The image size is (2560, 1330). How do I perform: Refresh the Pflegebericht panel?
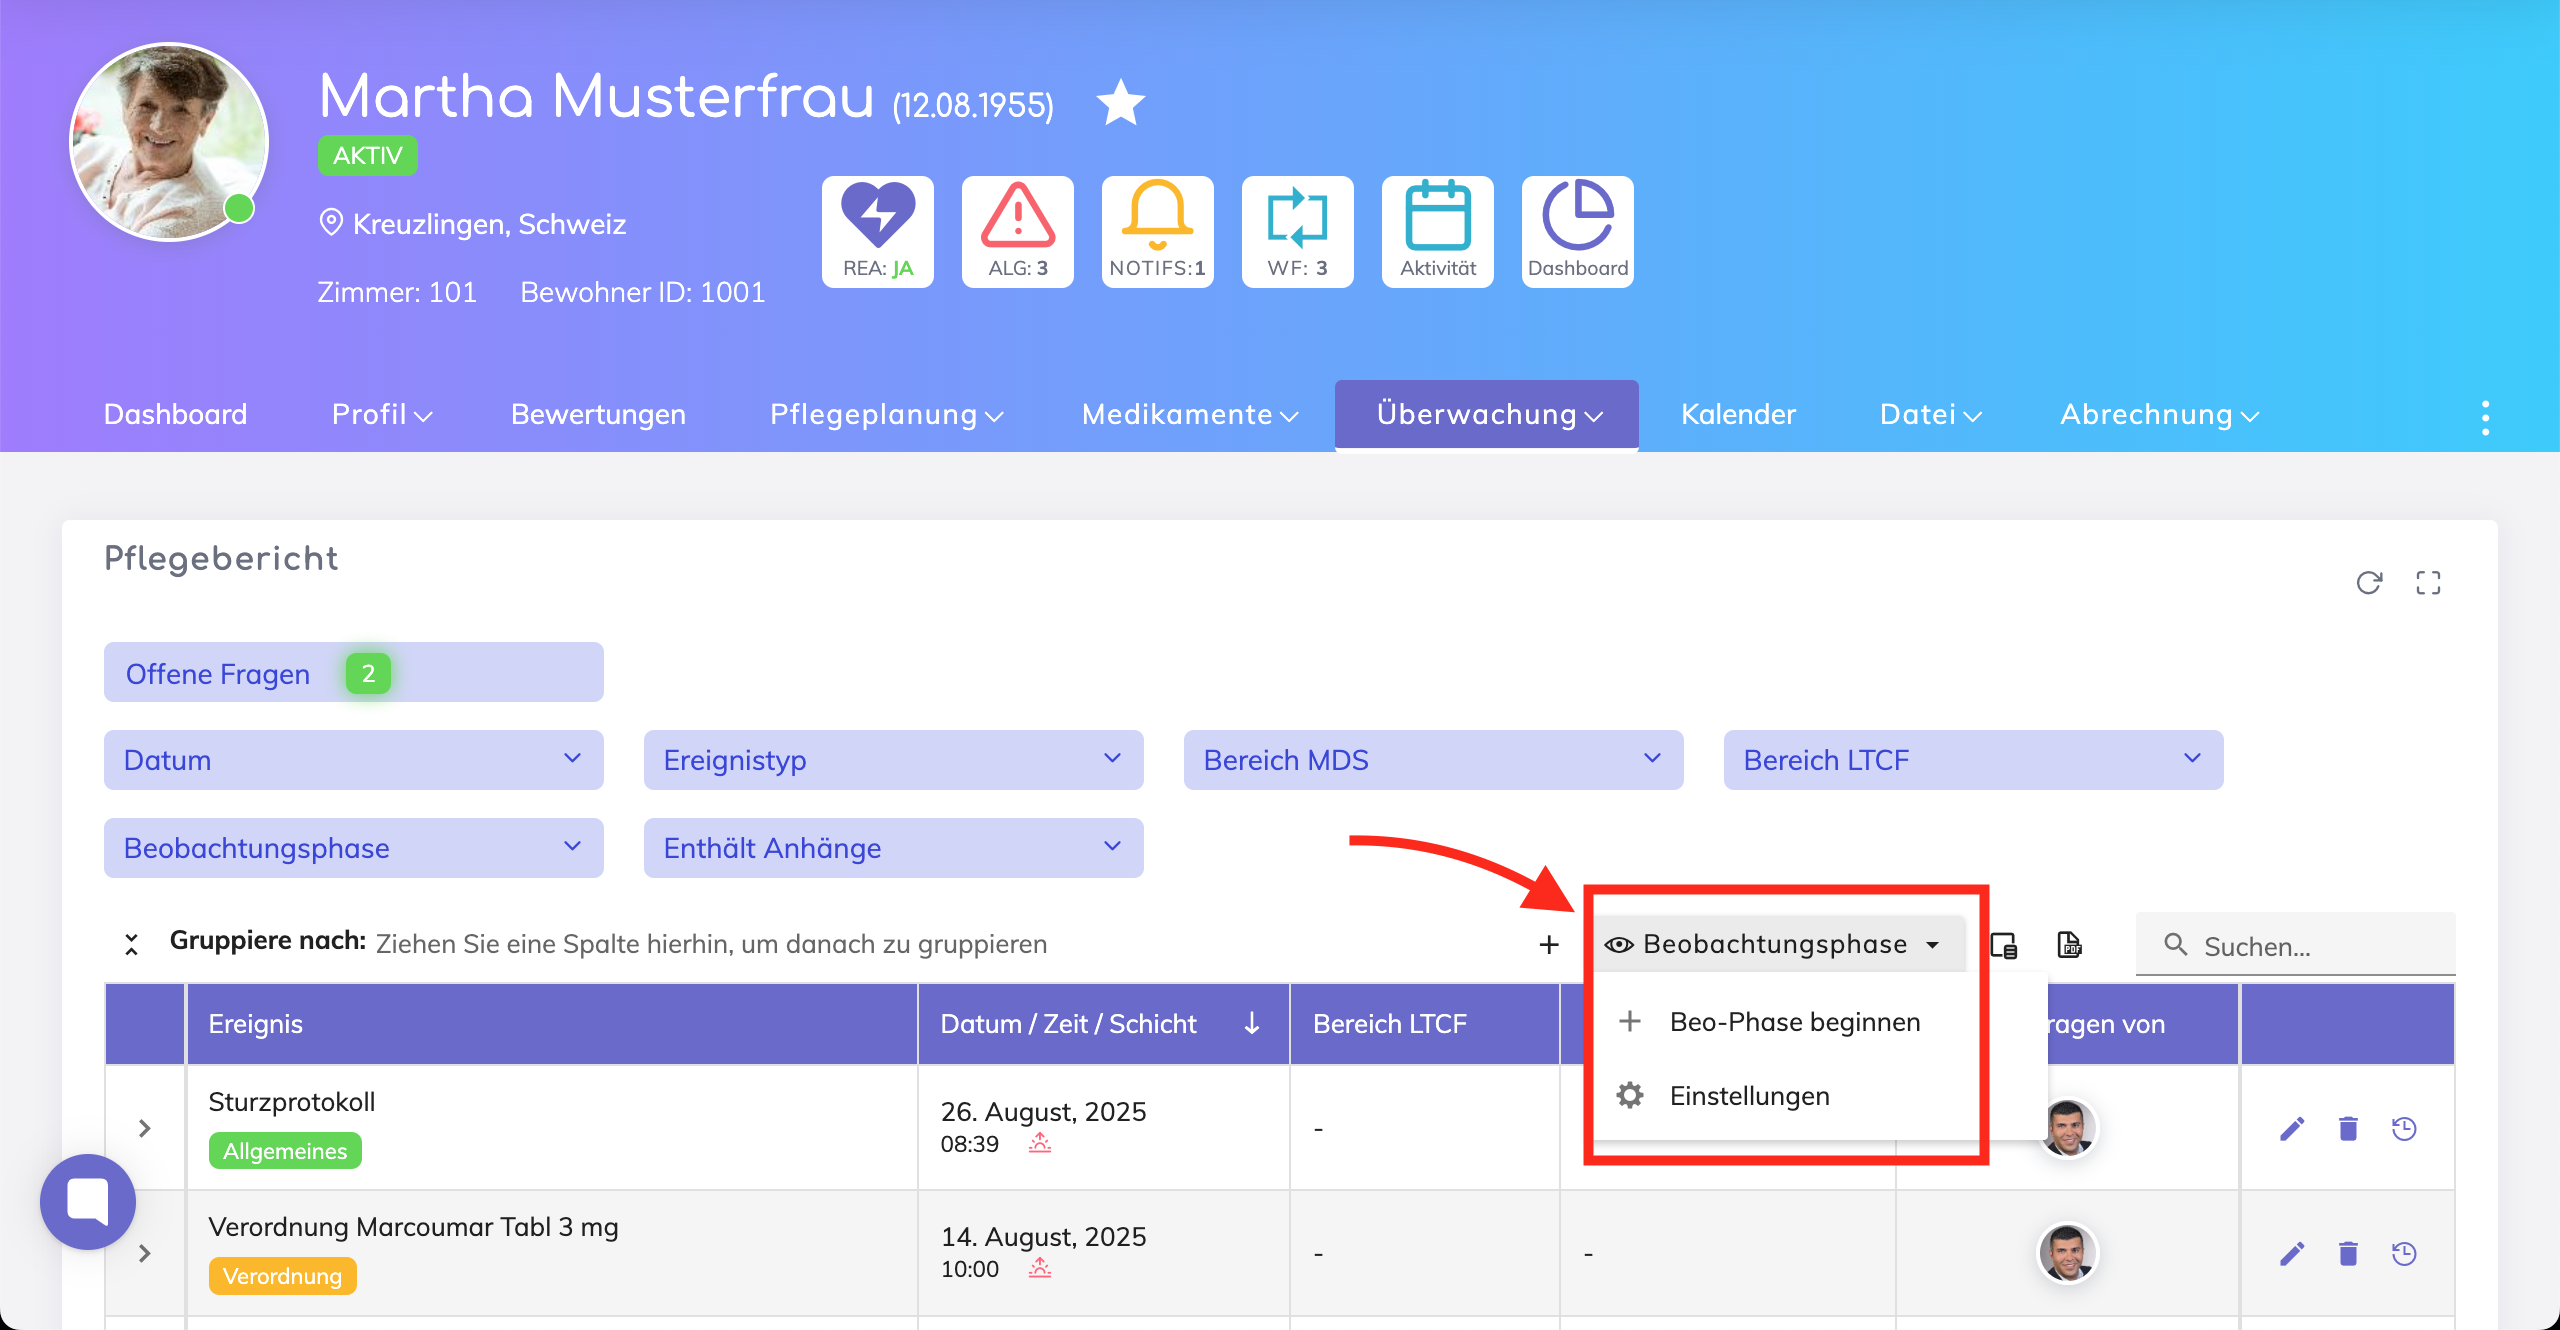(2368, 583)
